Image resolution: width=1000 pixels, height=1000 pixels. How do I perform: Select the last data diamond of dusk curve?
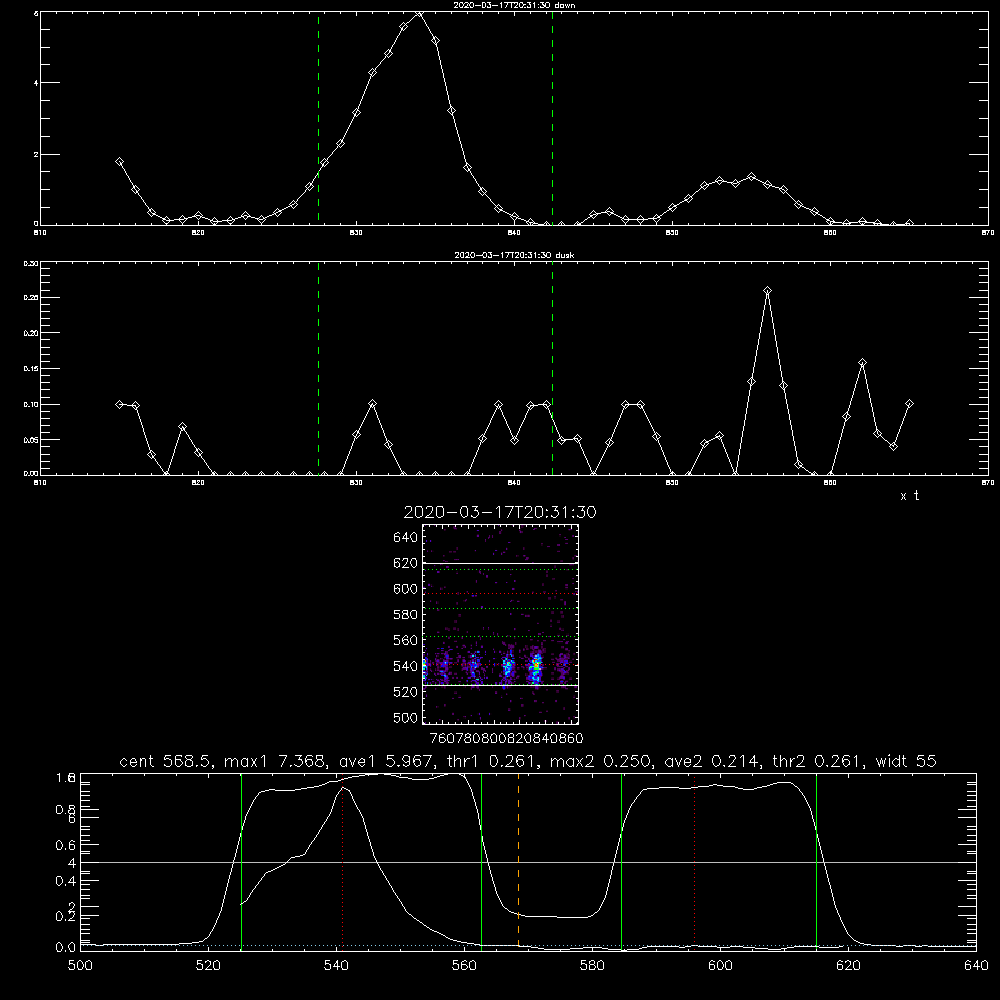click(910, 404)
